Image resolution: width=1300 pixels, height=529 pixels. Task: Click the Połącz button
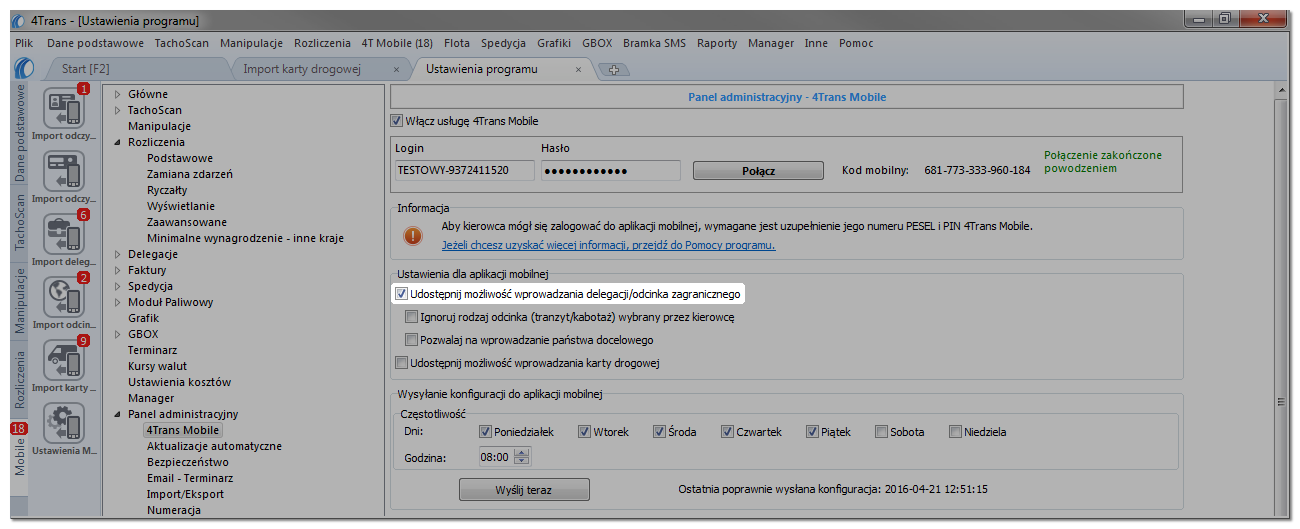[x=758, y=171]
